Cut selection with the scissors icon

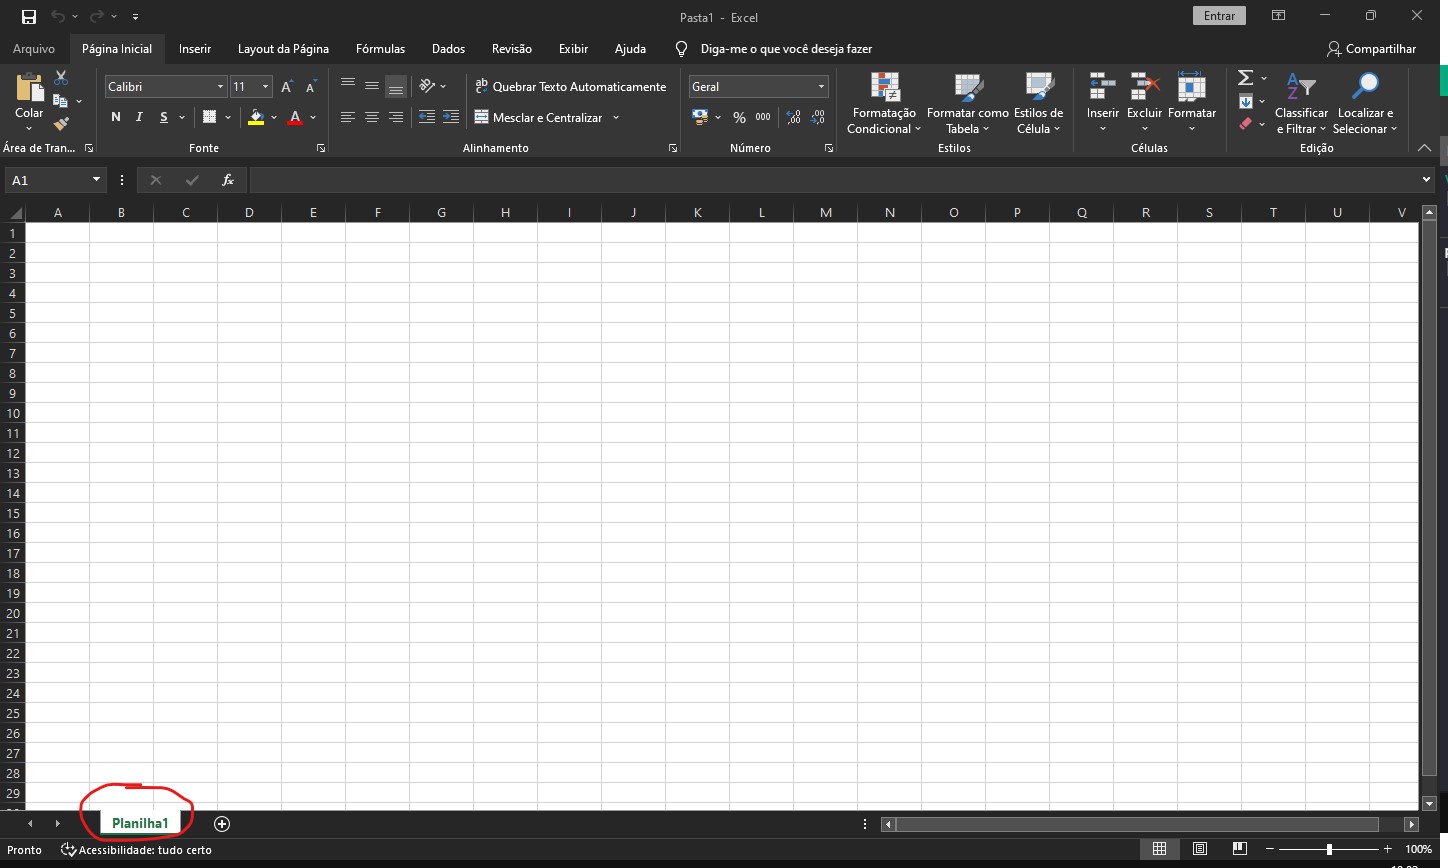(61, 78)
